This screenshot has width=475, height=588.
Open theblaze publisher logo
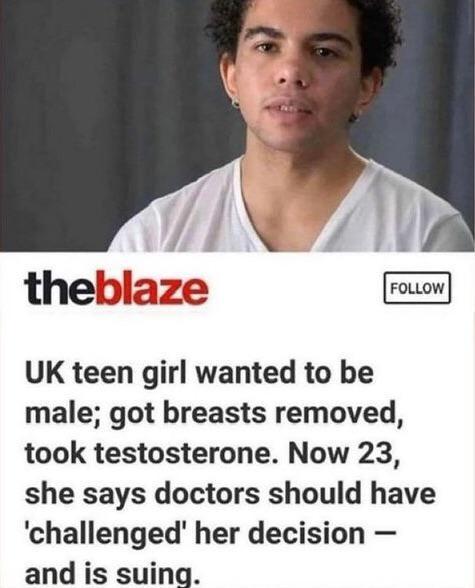point(116,291)
